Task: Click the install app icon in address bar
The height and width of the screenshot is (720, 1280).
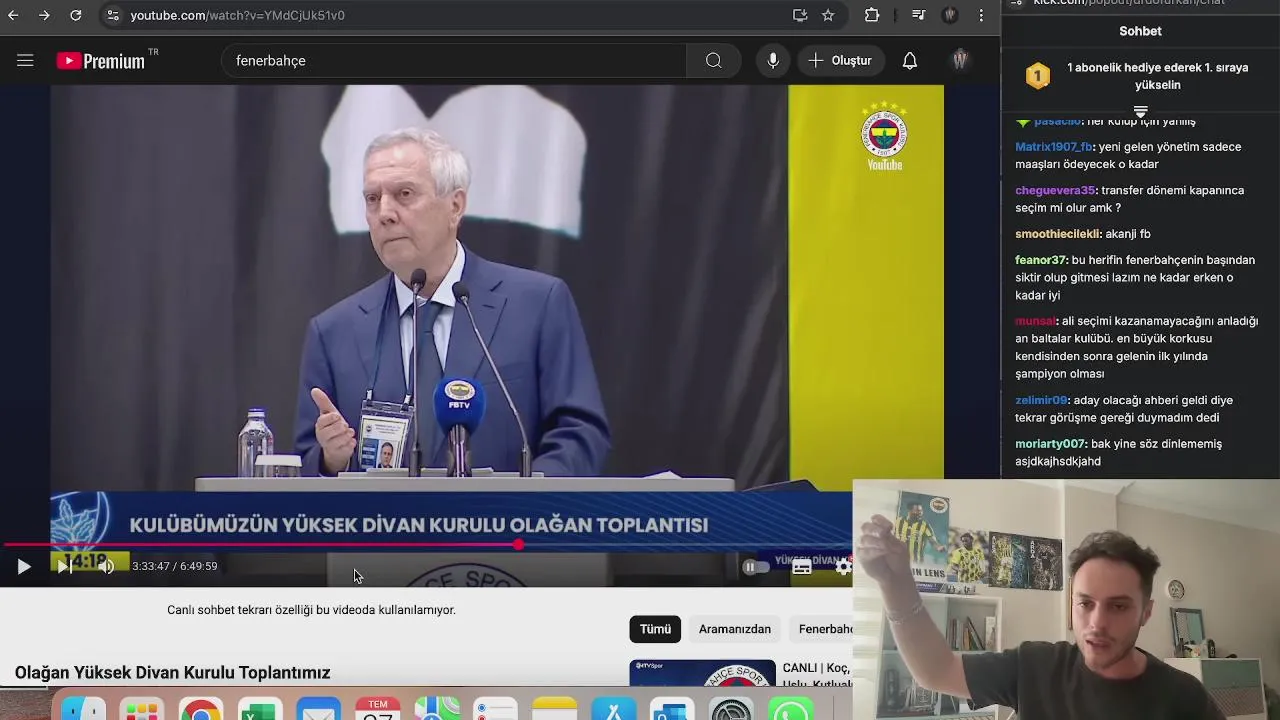Action: (800, 15)
